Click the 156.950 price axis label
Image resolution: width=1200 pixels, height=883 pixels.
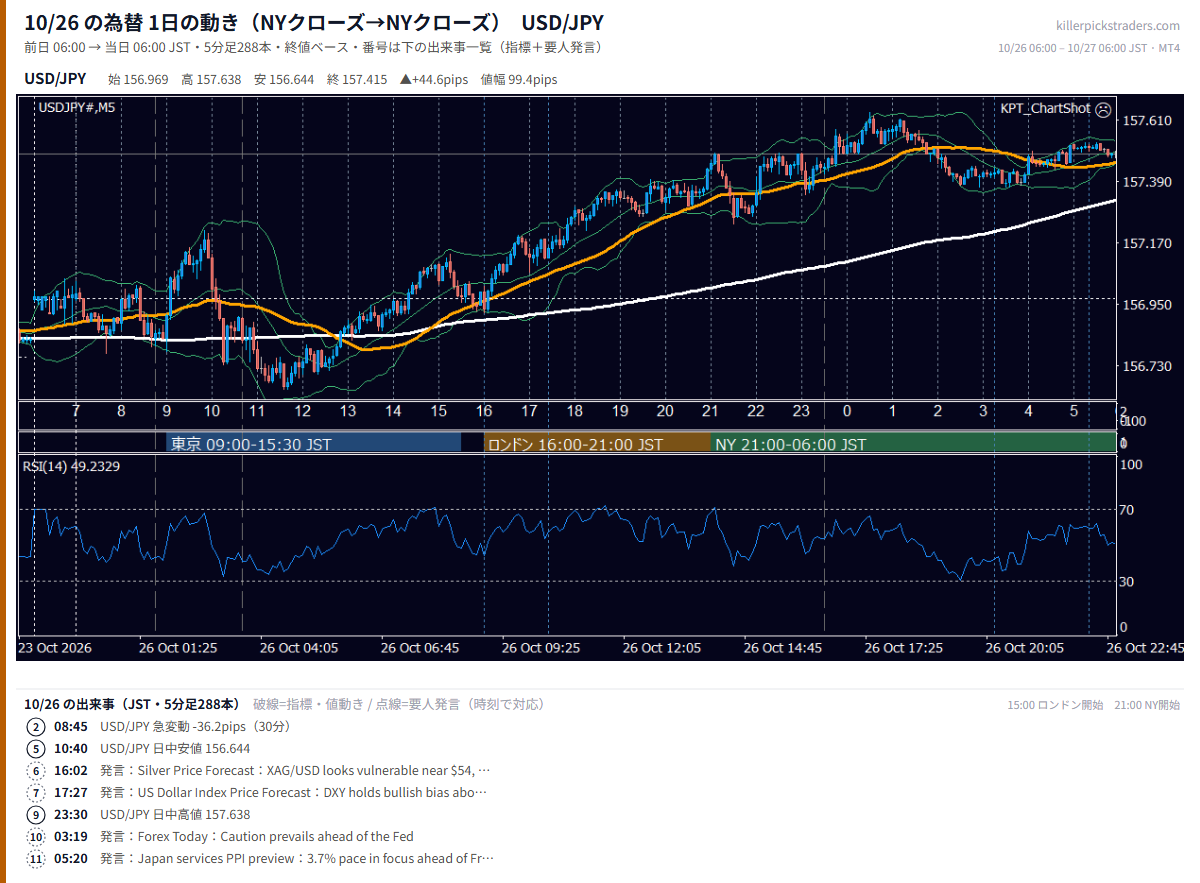point(1147,304)
